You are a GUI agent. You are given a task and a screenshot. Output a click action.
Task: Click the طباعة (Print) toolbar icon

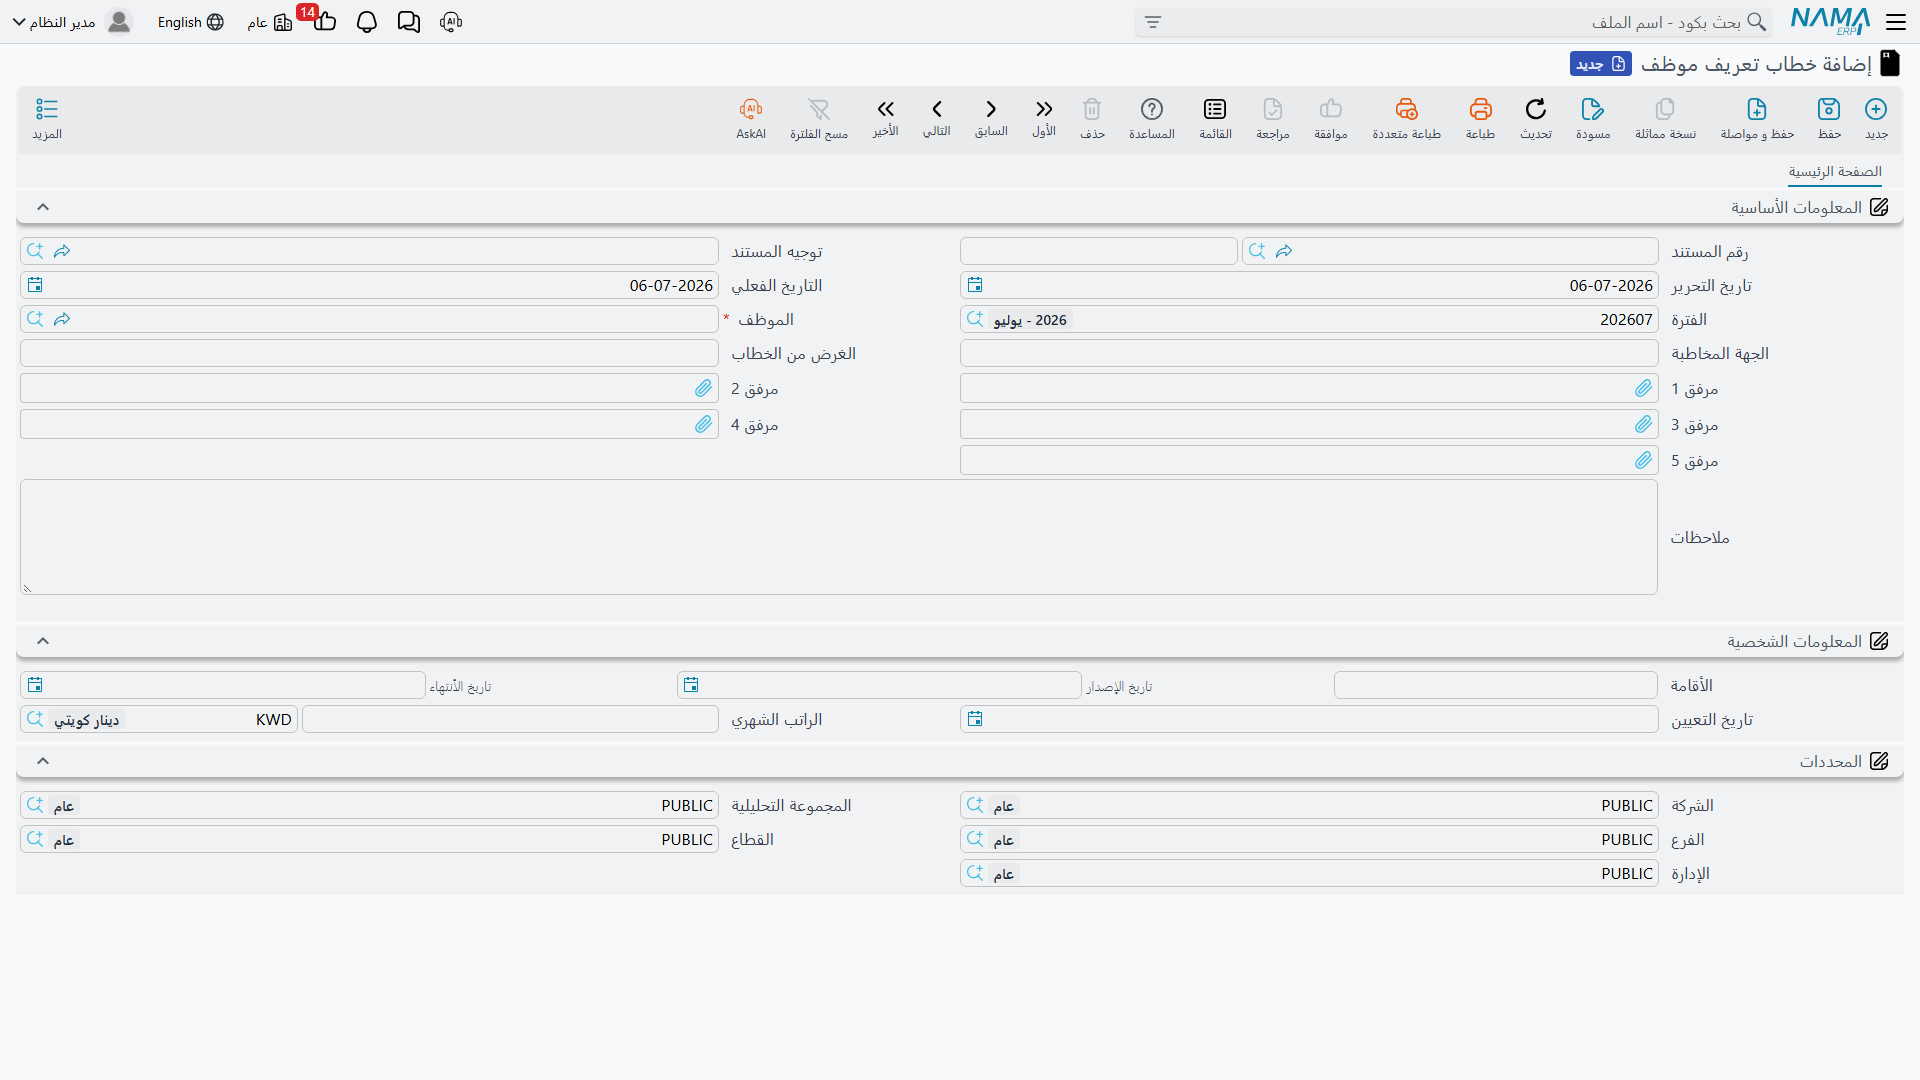1480,109
